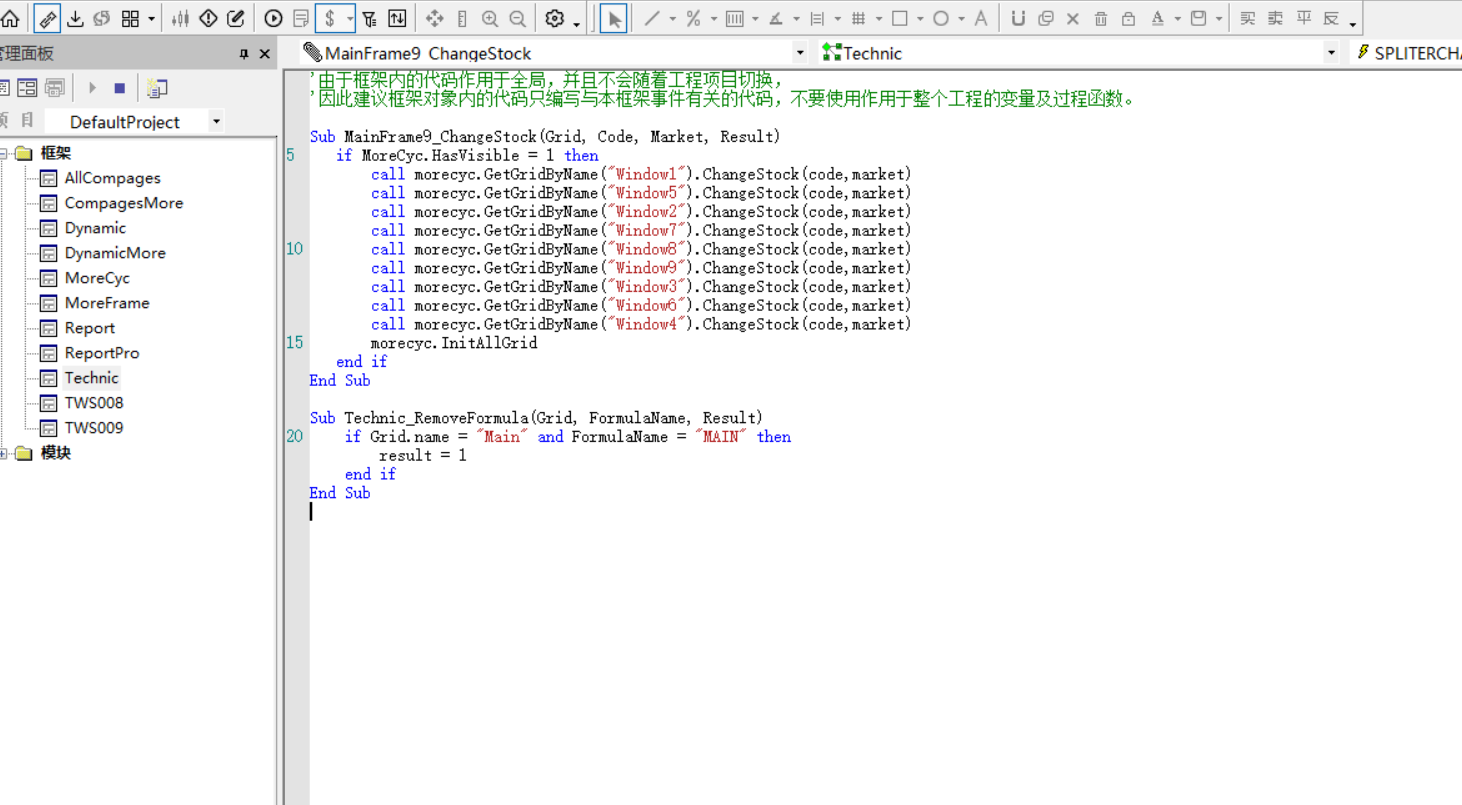Select the MoreCyc frame in tree
1462x805 pixels.
point(97,278)
